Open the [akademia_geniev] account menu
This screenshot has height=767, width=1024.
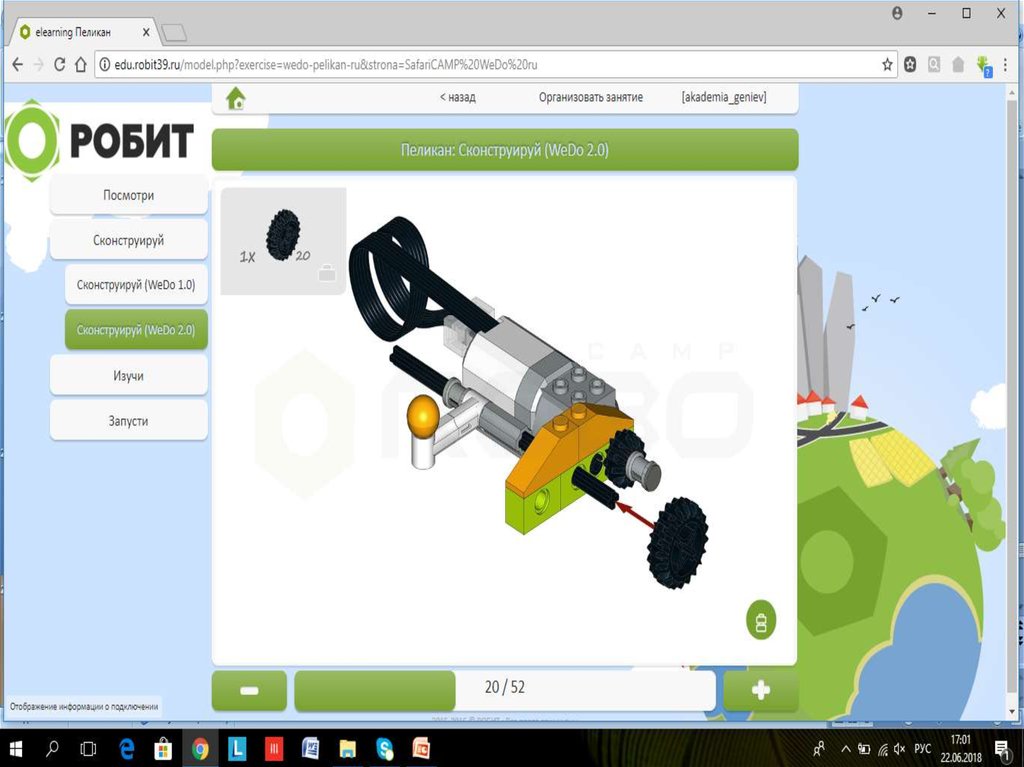coord(723,98)
